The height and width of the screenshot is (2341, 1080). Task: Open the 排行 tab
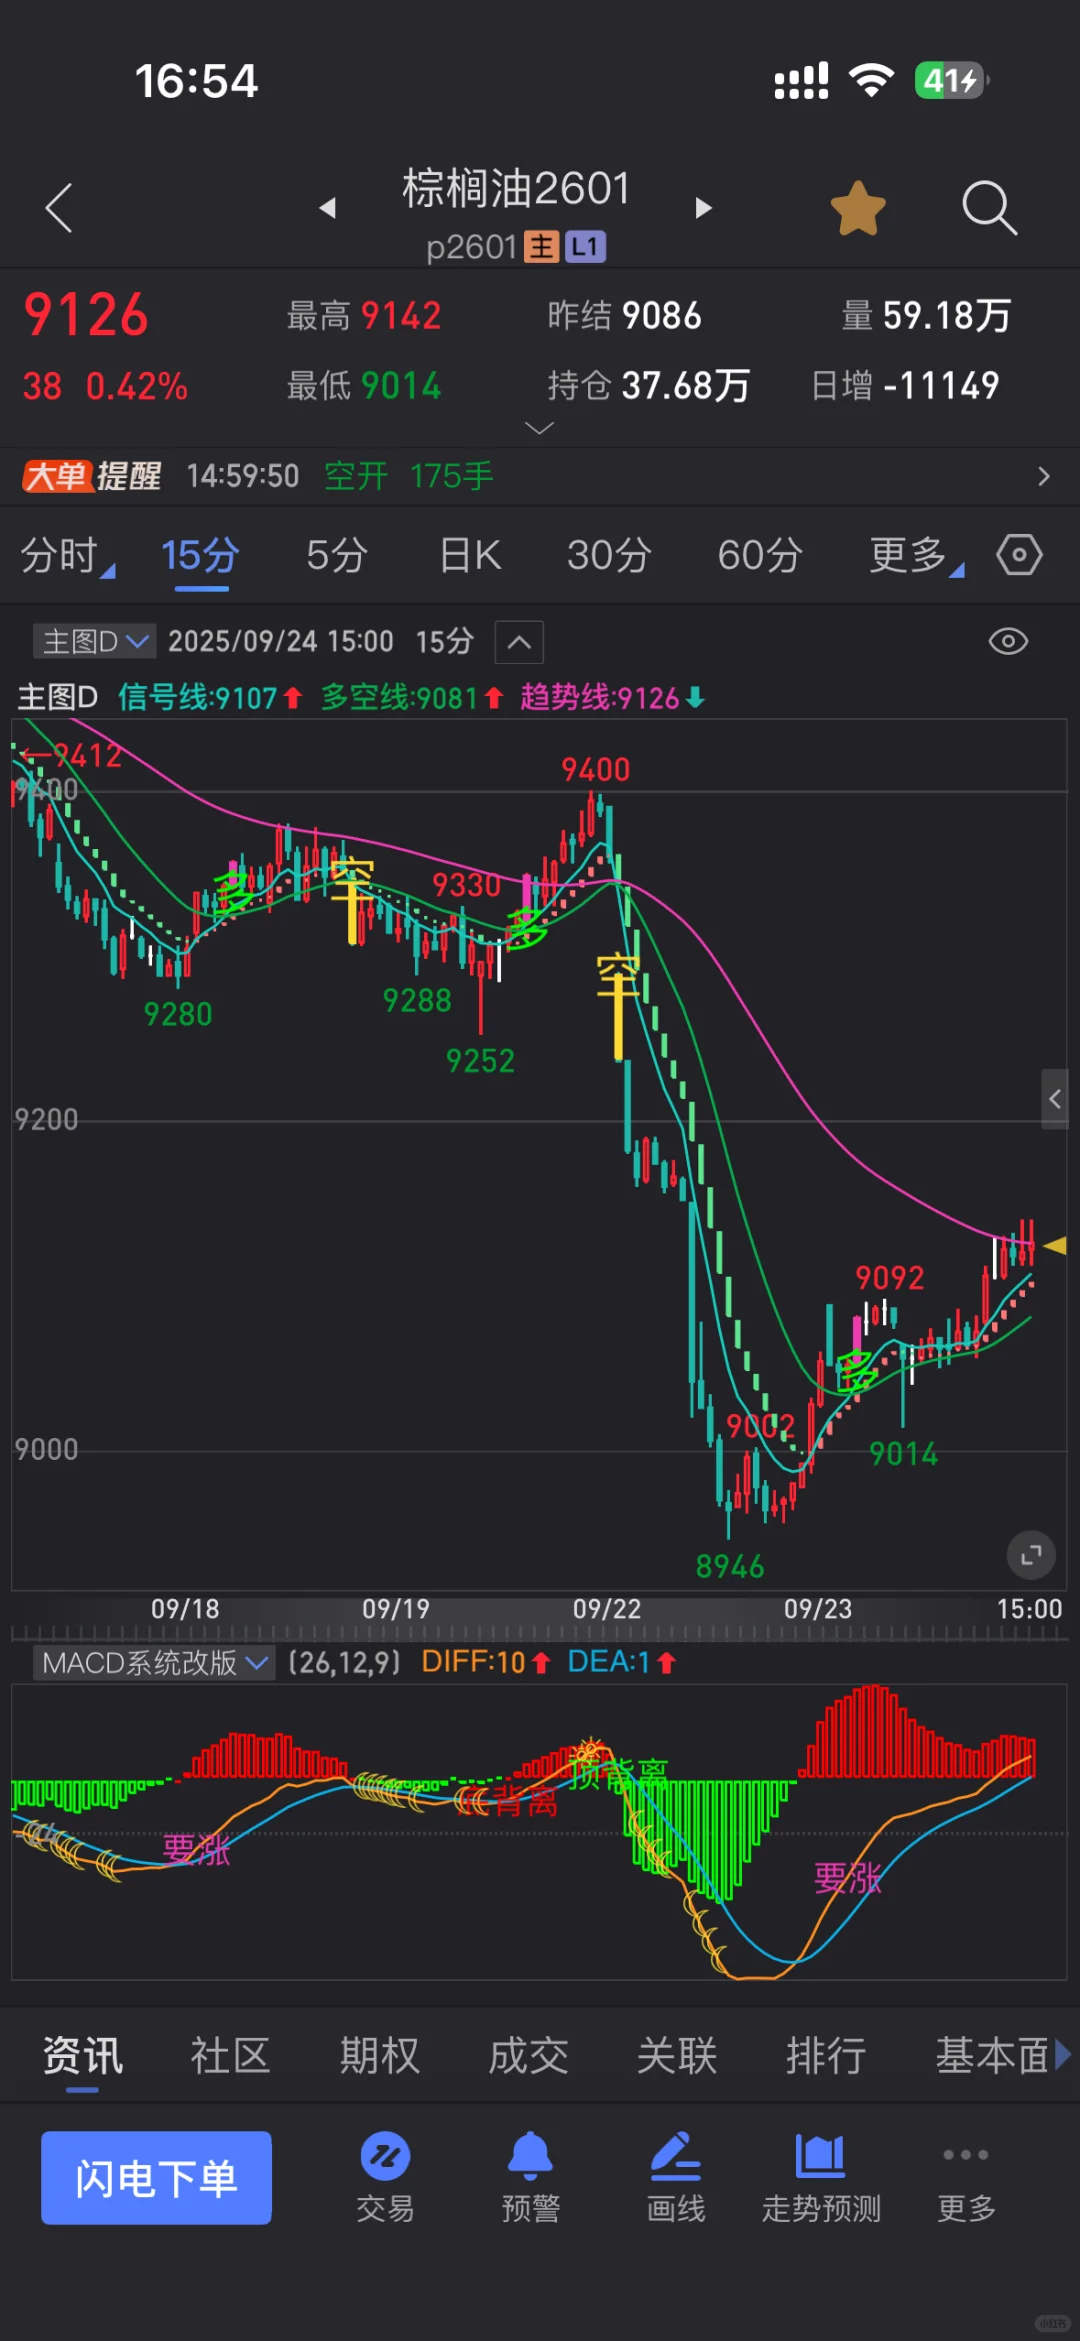point(826,2056)
